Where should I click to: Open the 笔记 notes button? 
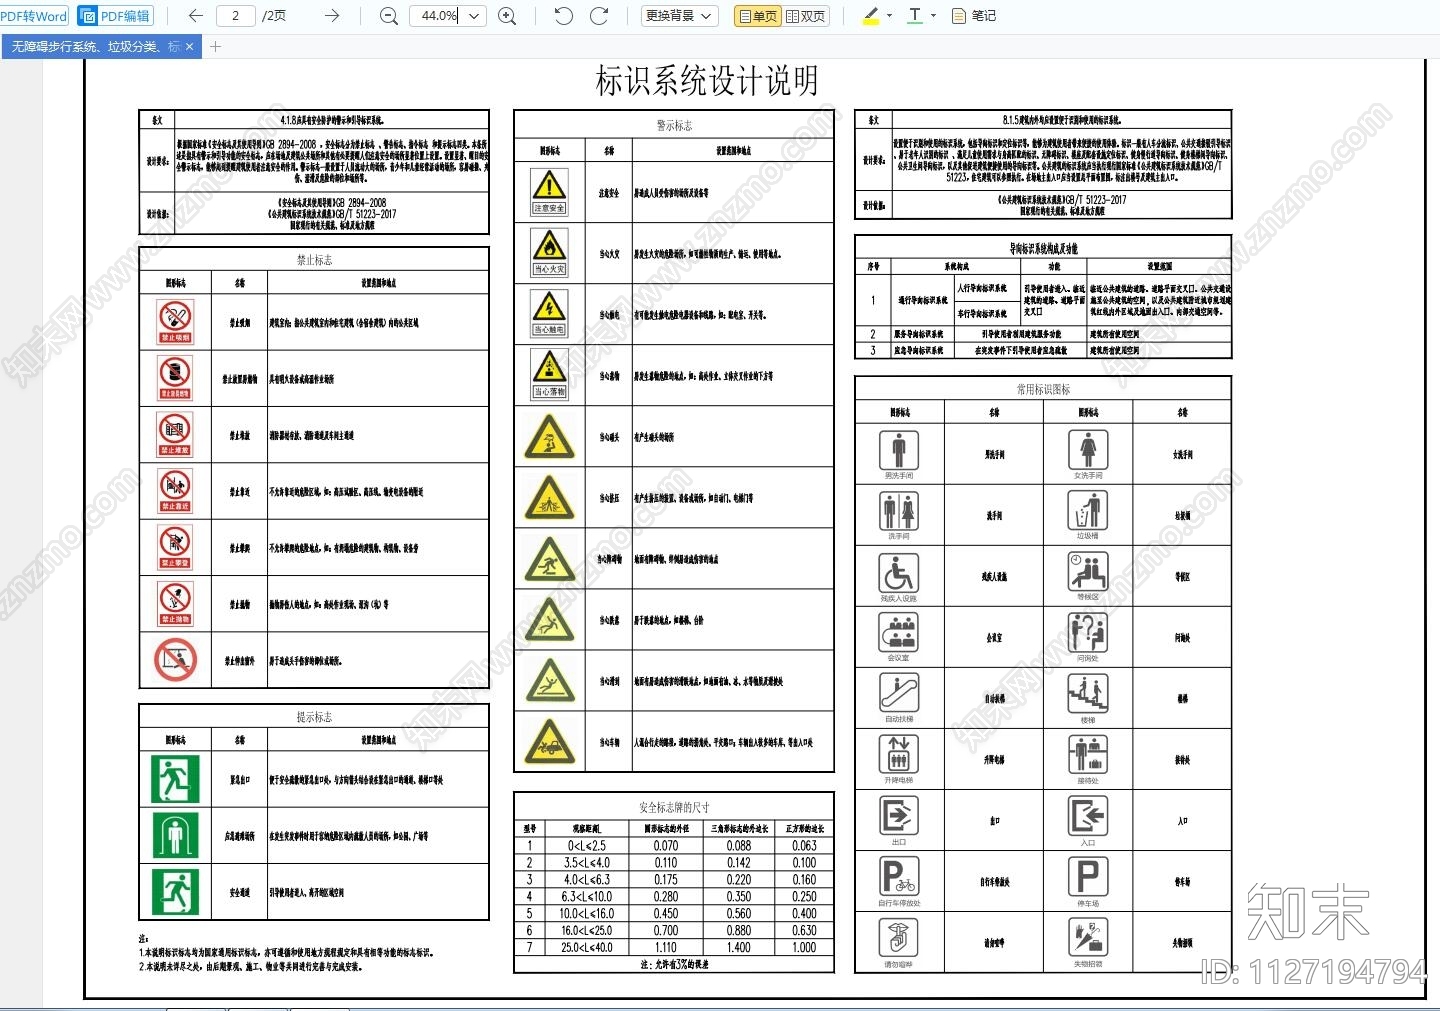click(x=974, y=16)
